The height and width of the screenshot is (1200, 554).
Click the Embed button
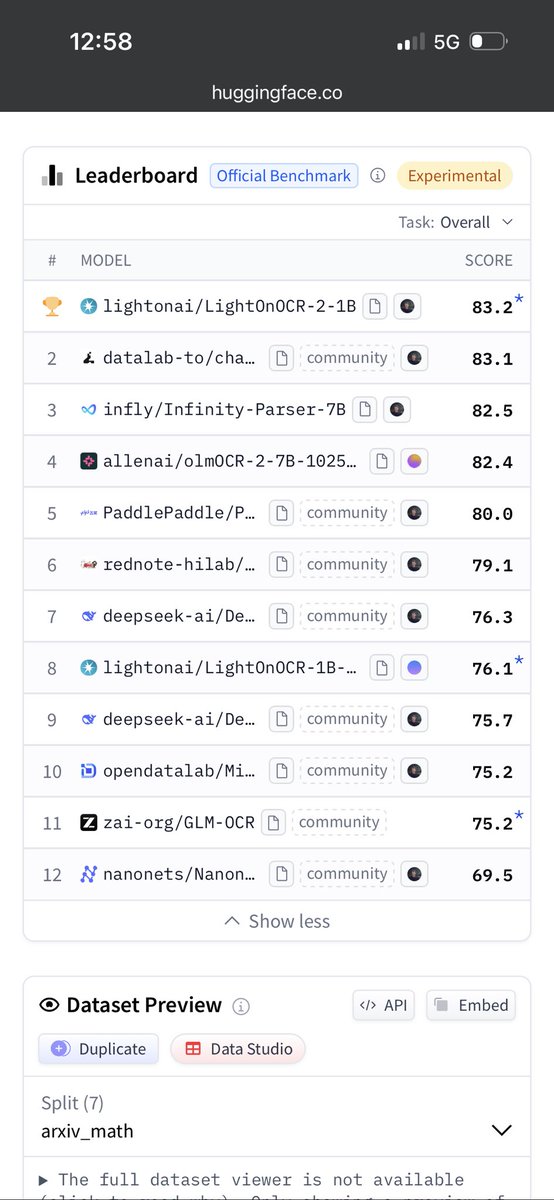(x=471, y=1005)
